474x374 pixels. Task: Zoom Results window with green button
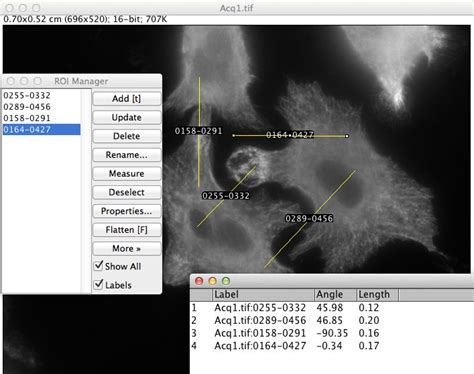[226, 281]
